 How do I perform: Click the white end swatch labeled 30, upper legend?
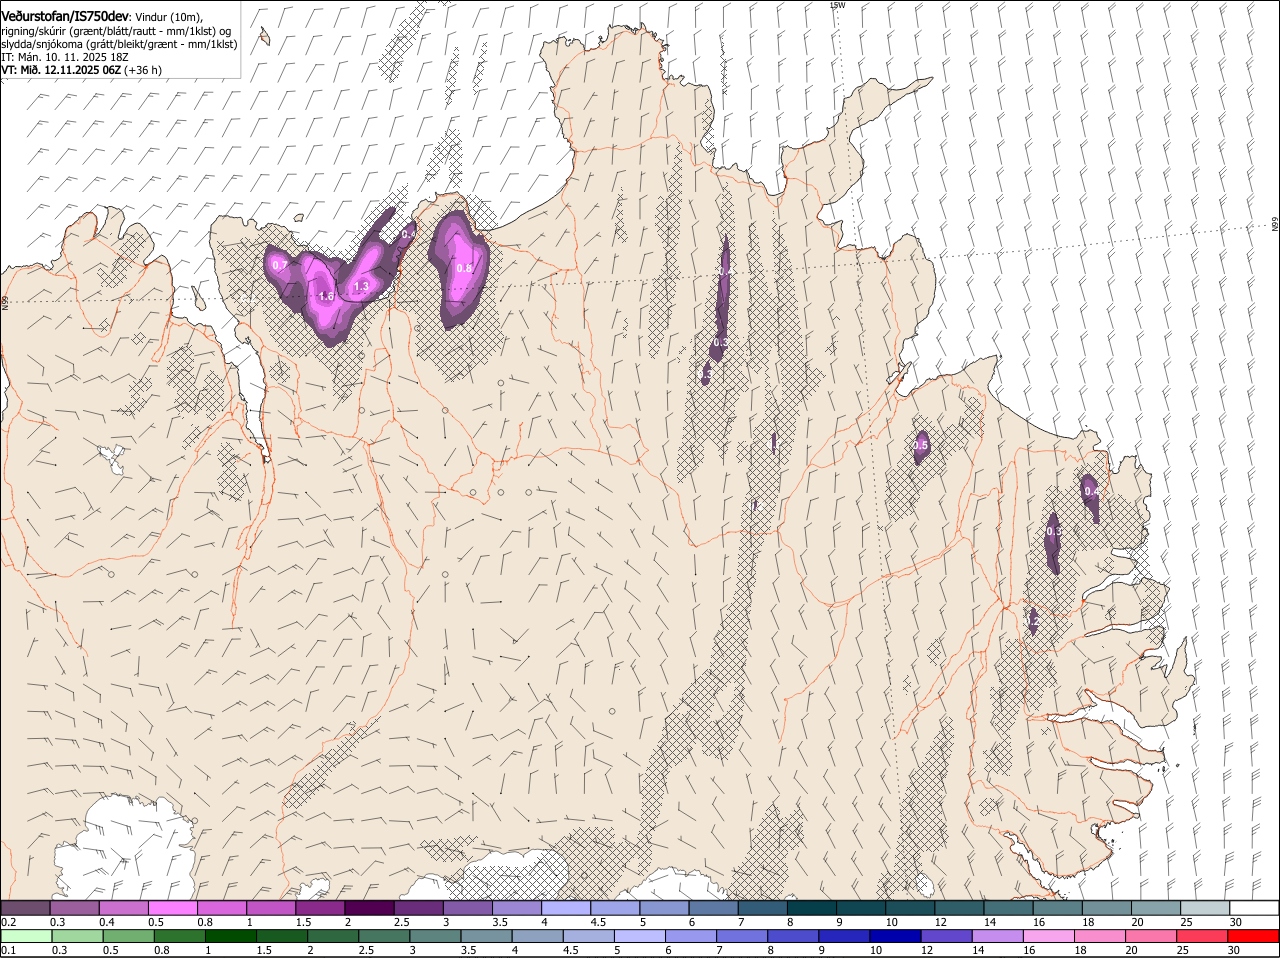pos(1254,908)
